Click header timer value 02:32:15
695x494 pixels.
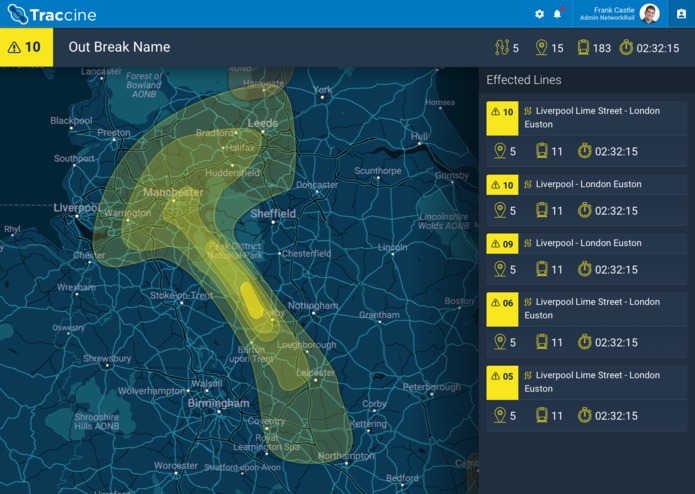point(658,48)
